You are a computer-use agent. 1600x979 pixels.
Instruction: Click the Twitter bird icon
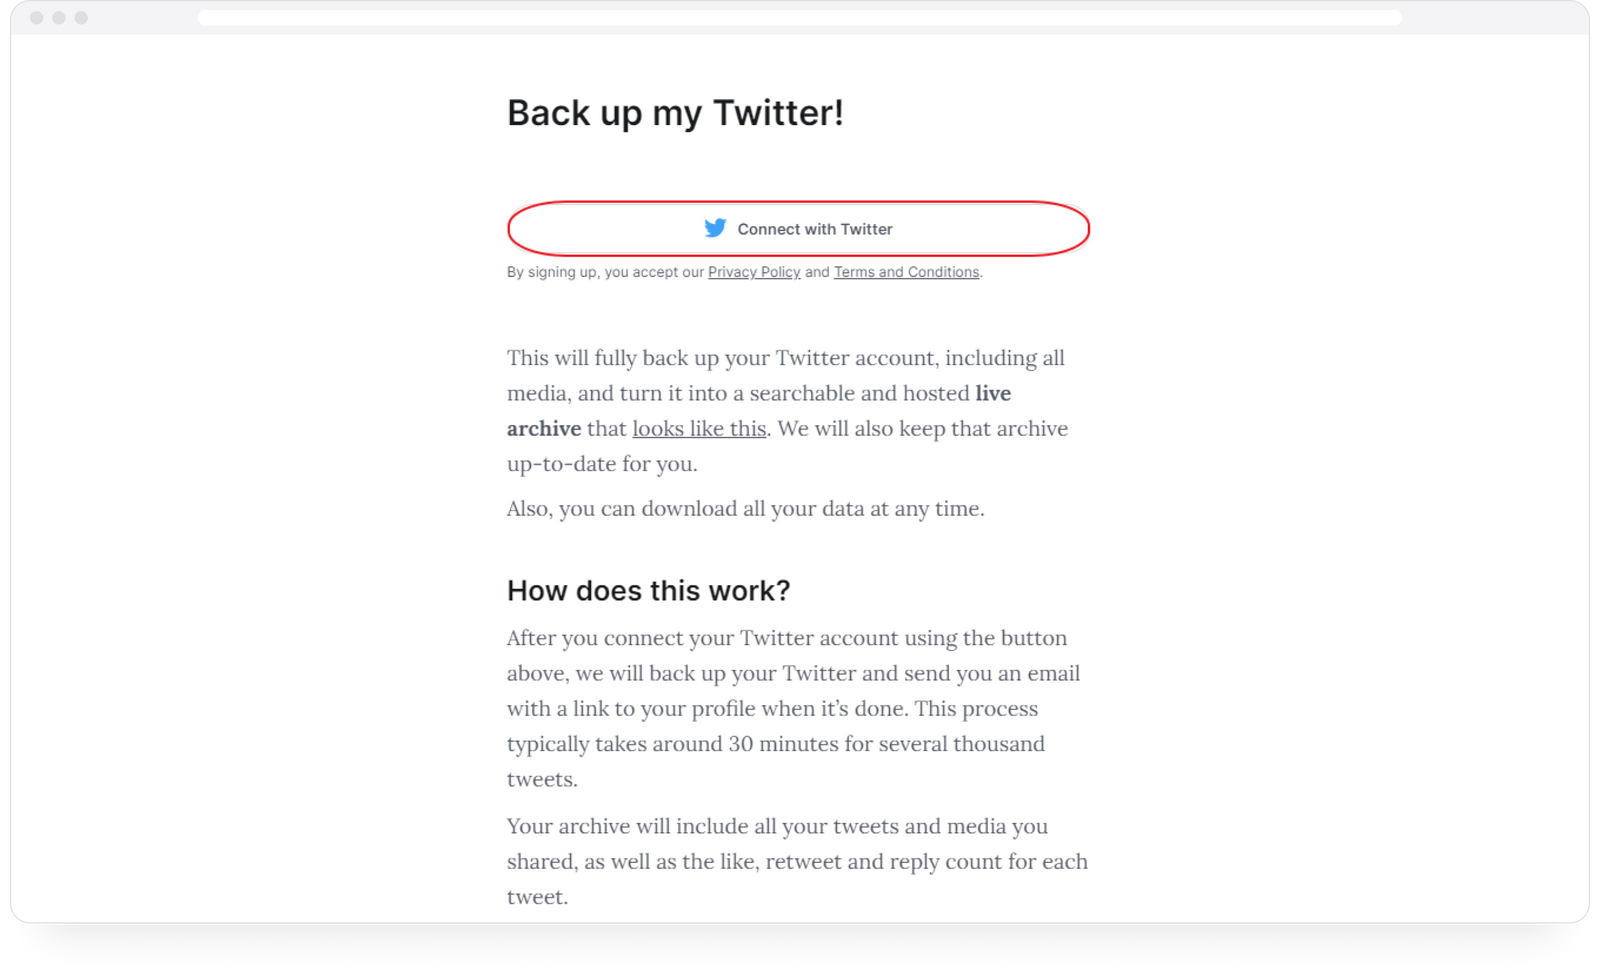714,228
